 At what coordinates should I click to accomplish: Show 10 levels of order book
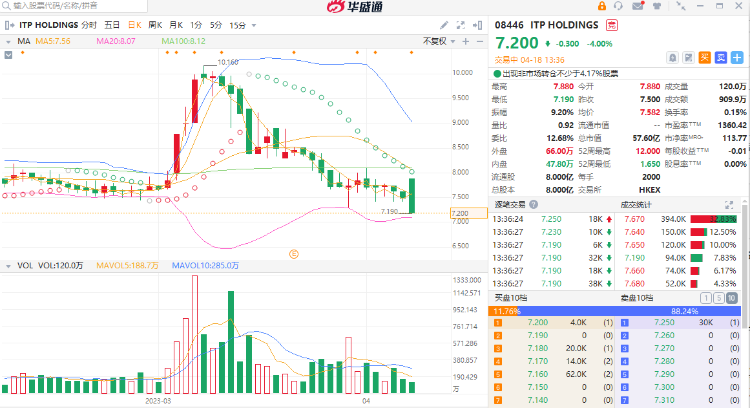coord(731,298)
